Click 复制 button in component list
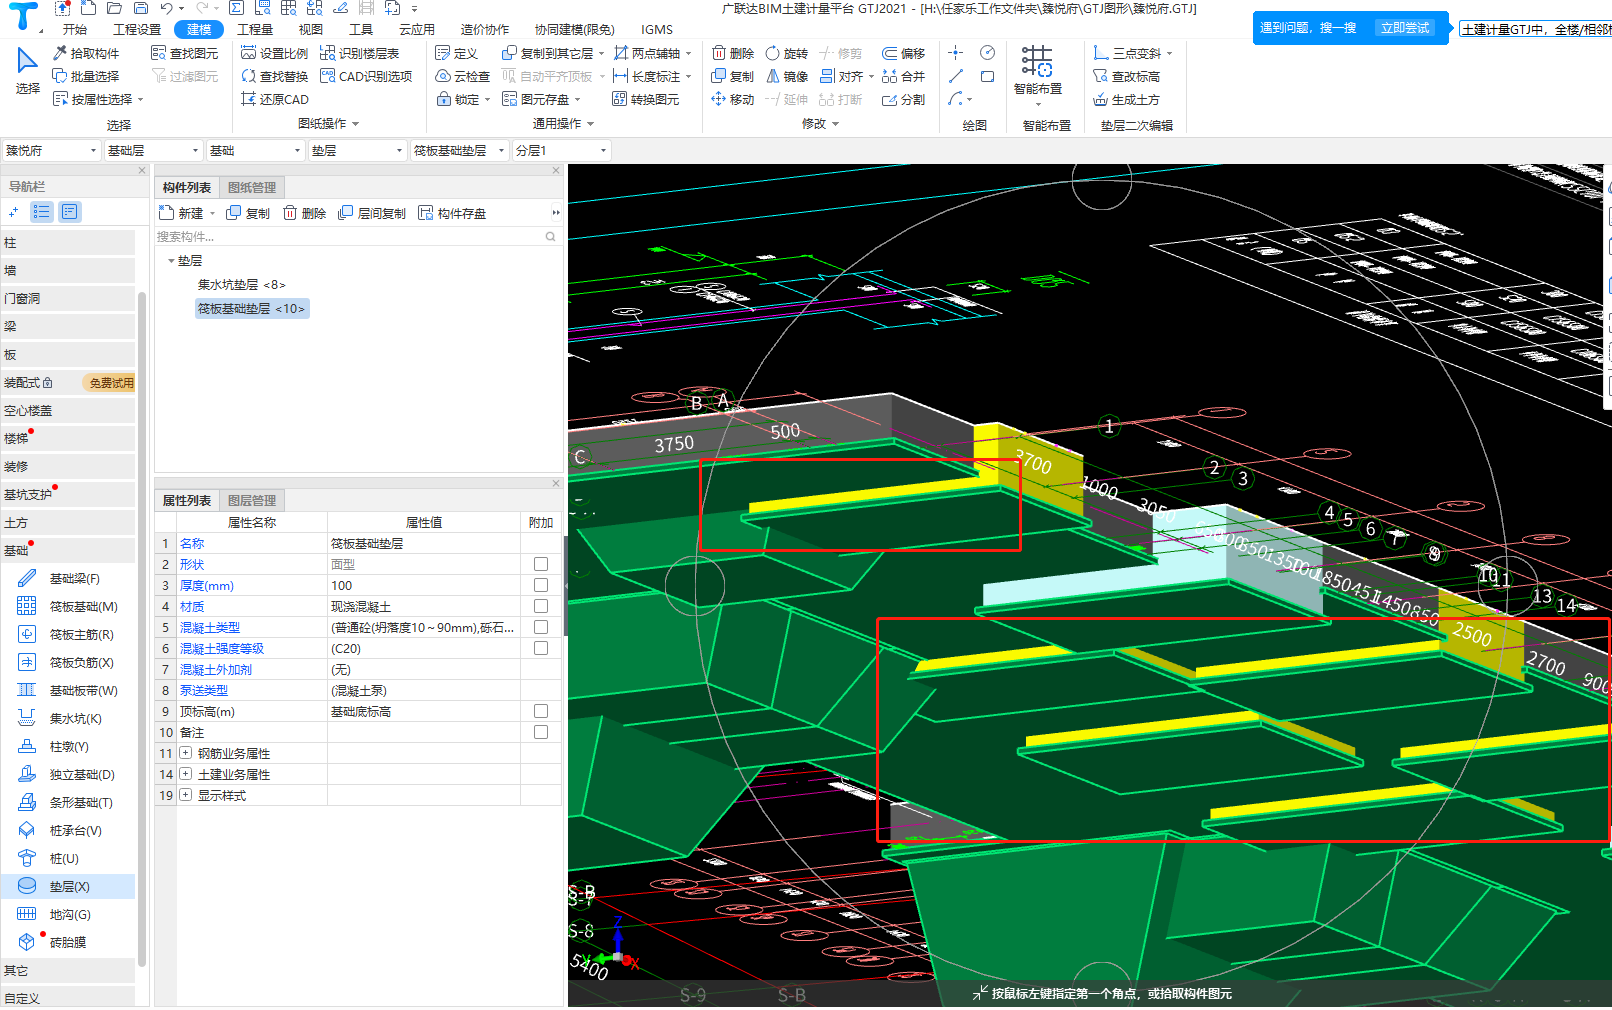 248,213
